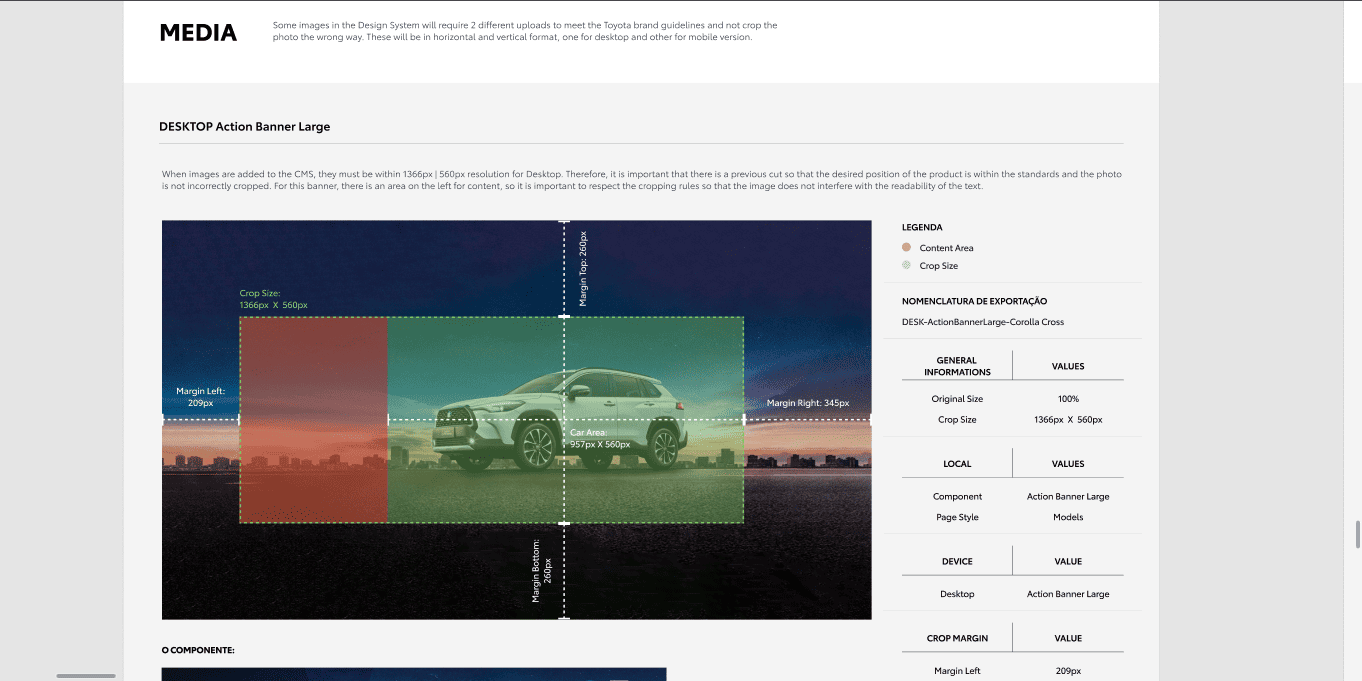Click the horizontal scrollbar thumb at bottom
This screenshot has height=681, width=1362.
[86, 676]
